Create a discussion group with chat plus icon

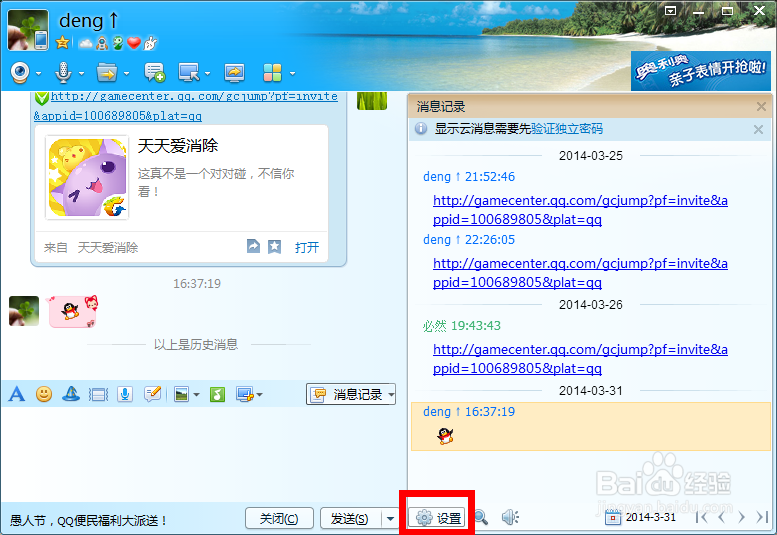pyautogui.click(x=155, y=73)
